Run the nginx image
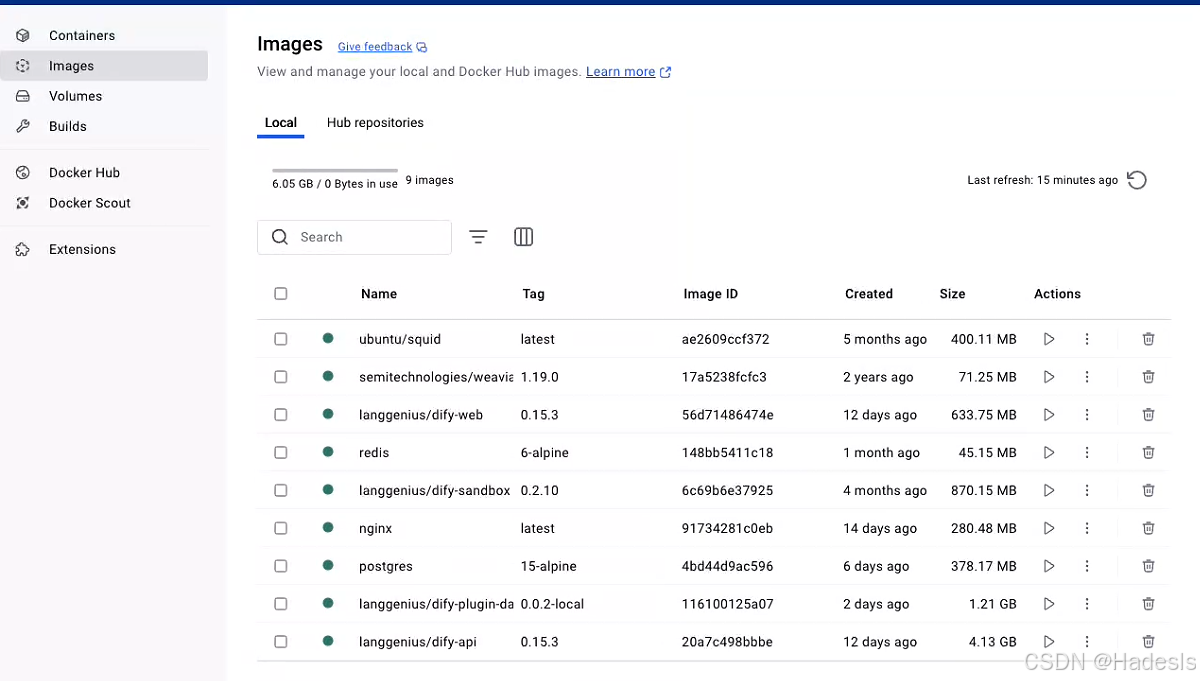Viewport: 1200px width, 681px height. tap(1049, 528)
